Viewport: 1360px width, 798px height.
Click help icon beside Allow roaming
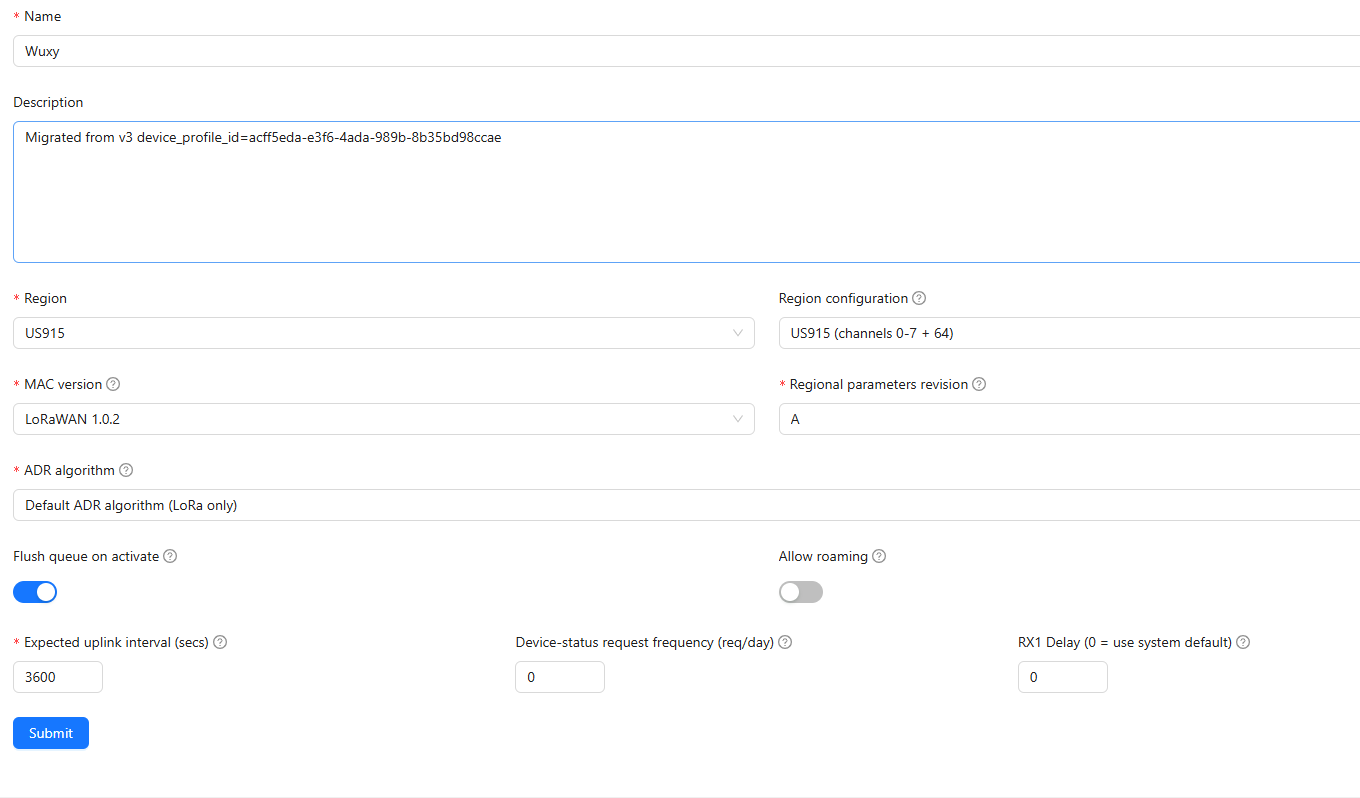pyautogui.click(x=878, y=556)
